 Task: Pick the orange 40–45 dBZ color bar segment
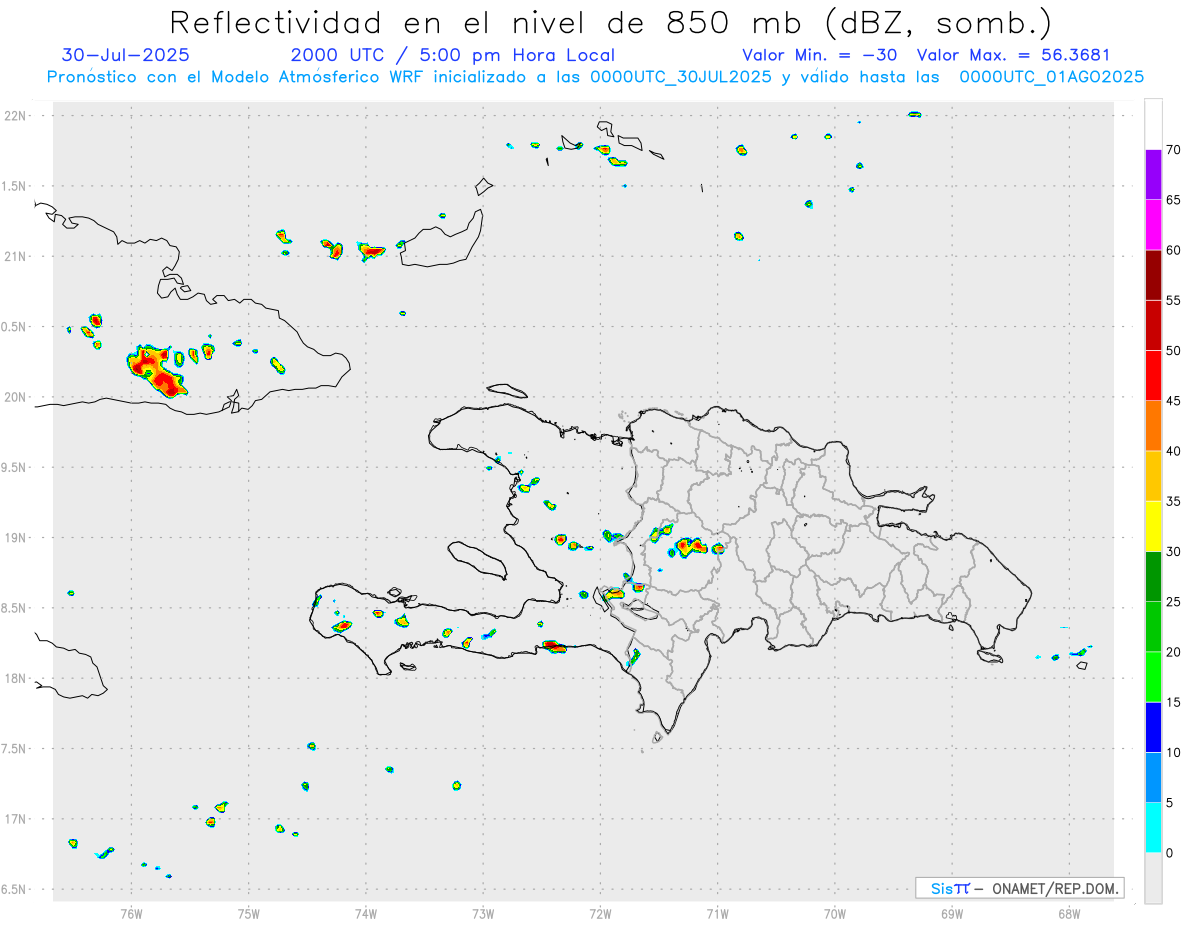point(1153,425)
